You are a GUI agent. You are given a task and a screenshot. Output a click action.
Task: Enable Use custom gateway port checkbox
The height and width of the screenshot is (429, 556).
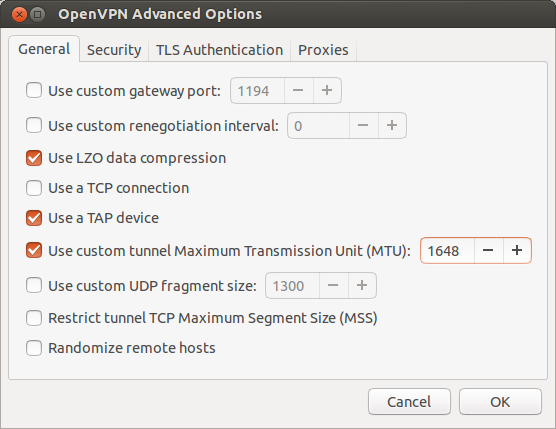point(34,90)
